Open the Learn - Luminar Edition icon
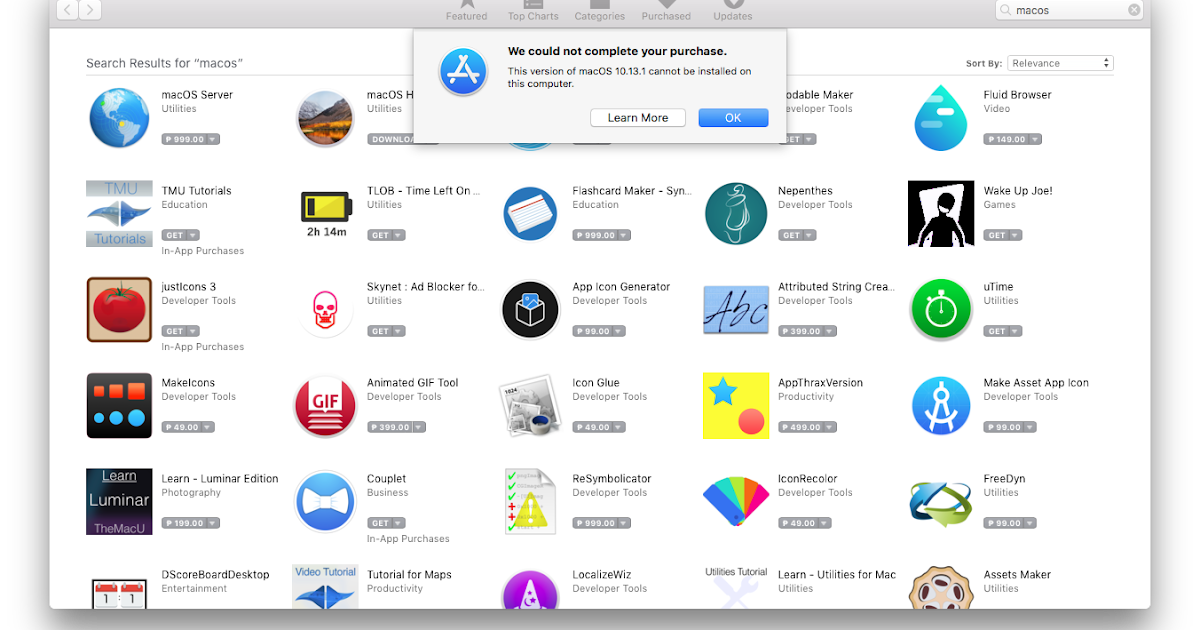The width and height of the screenshot is (1200, 630). point(119,502)
